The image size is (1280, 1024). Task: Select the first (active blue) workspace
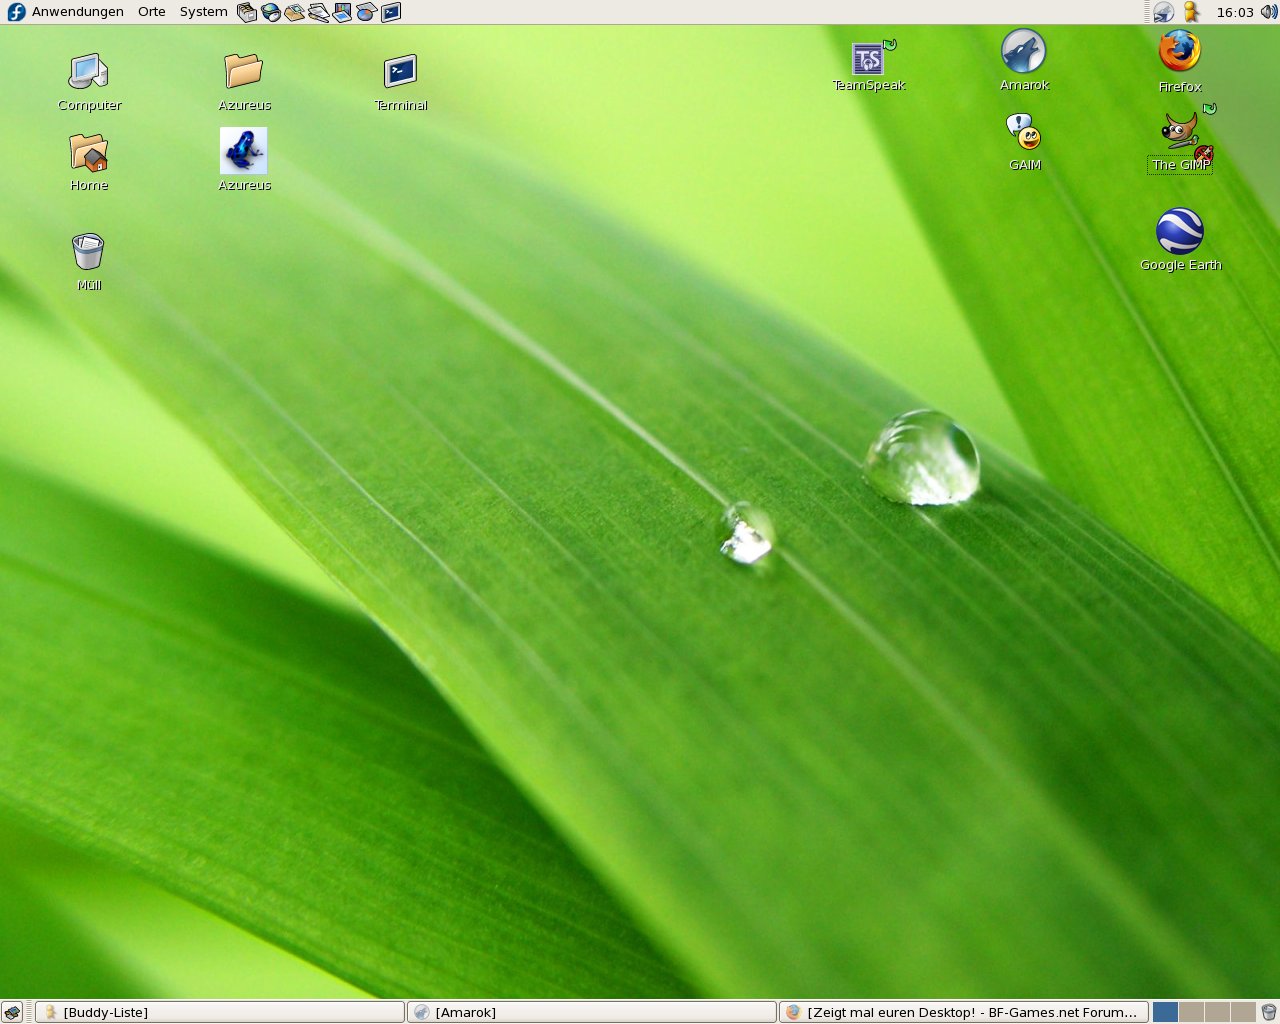click(1165, 1012)
